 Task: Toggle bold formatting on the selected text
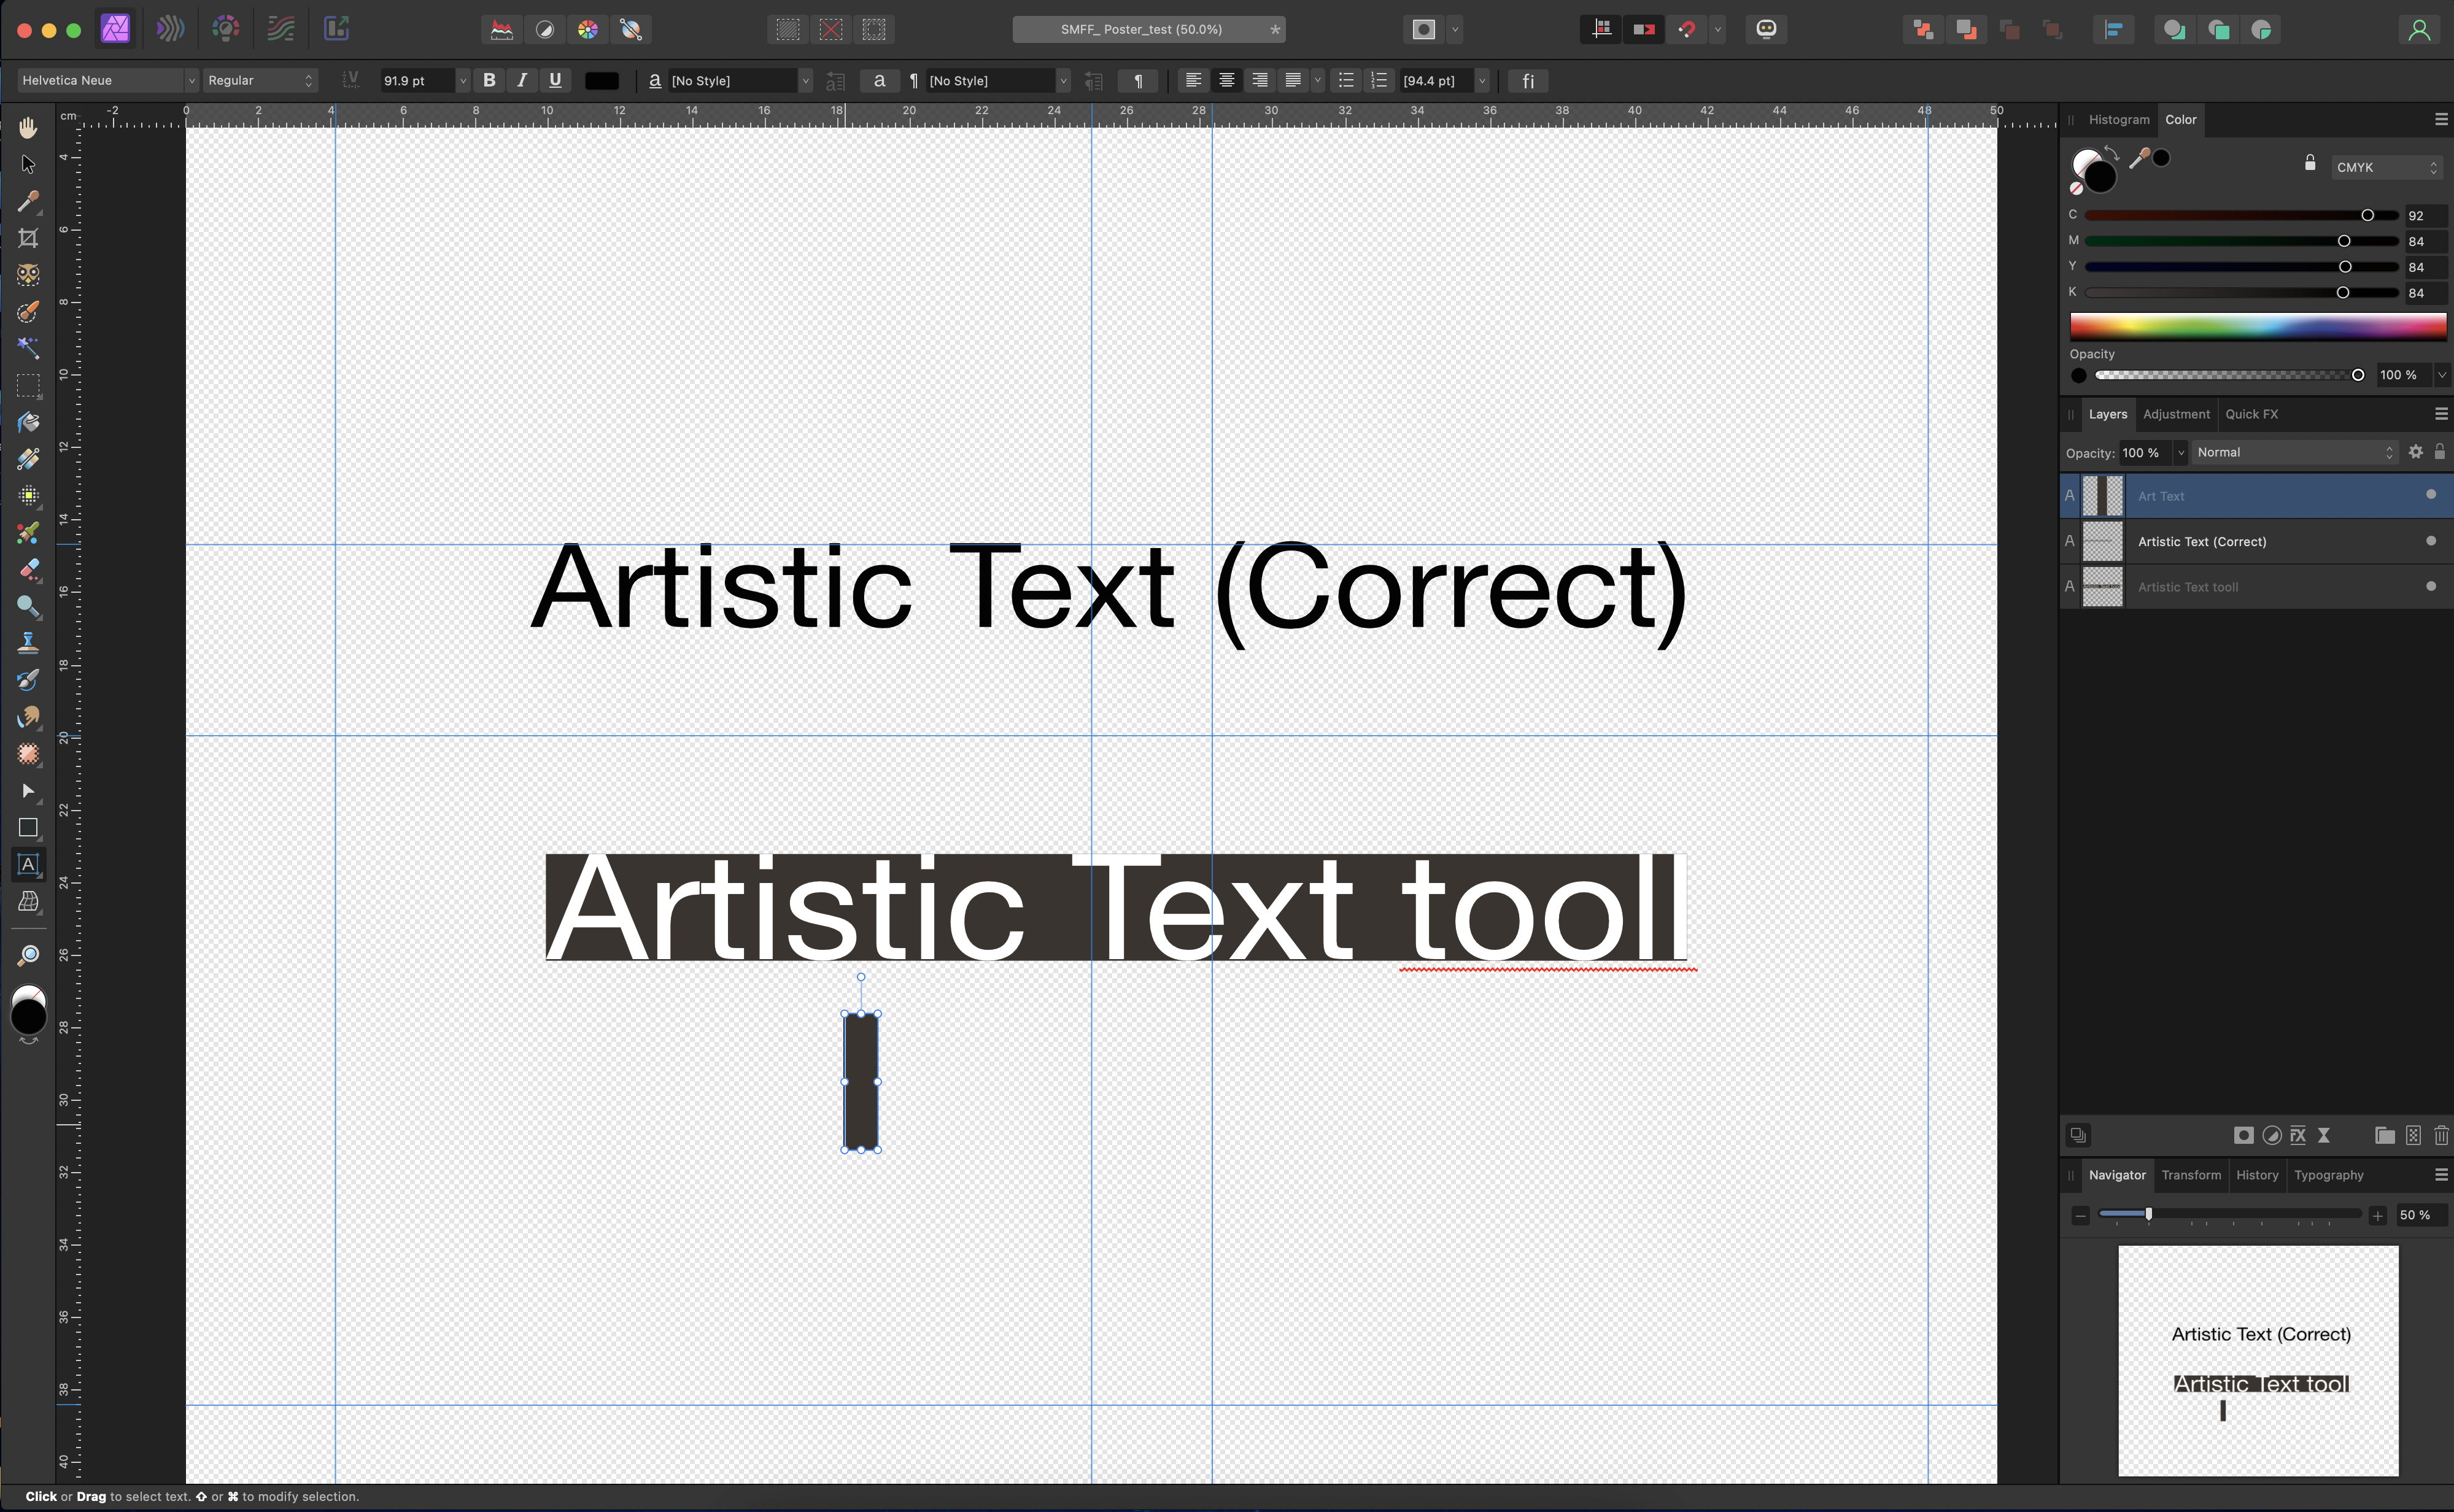tap(489, 80)
